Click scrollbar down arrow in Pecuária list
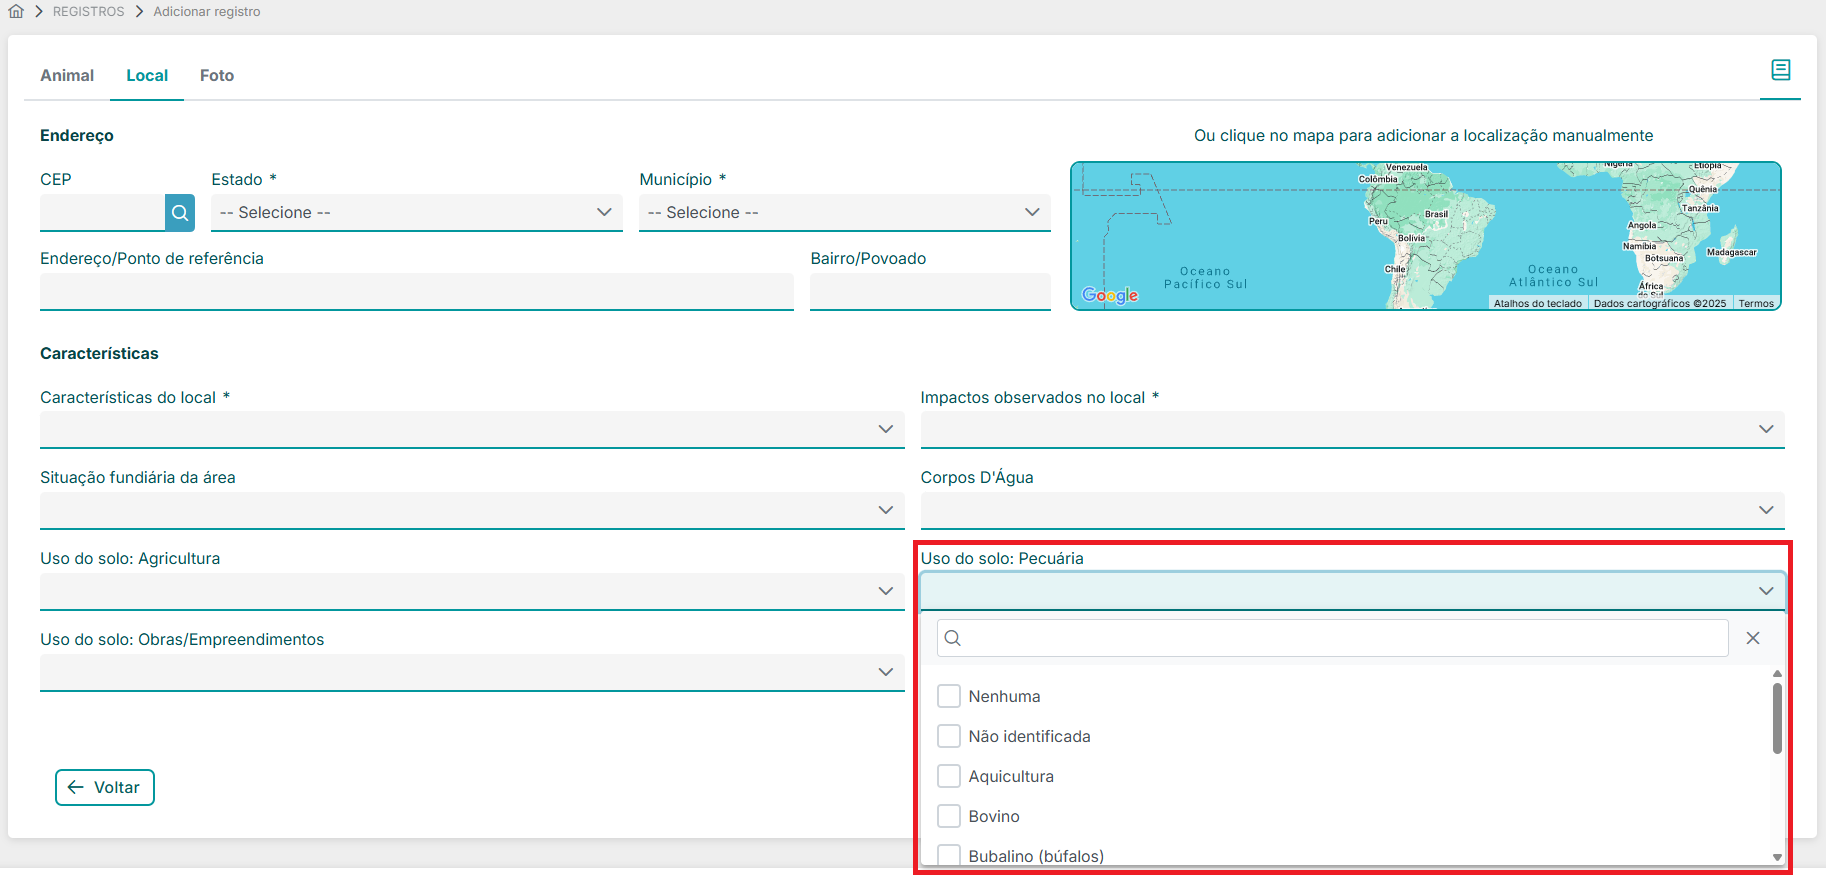Viewport: 1826px width, 888px height. click(1777, 857)
